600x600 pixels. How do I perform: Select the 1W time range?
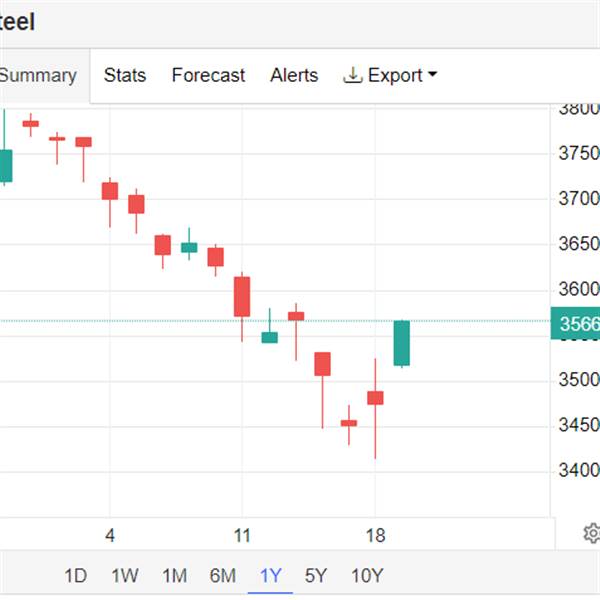pyautogui.click(x=124, y=575)
